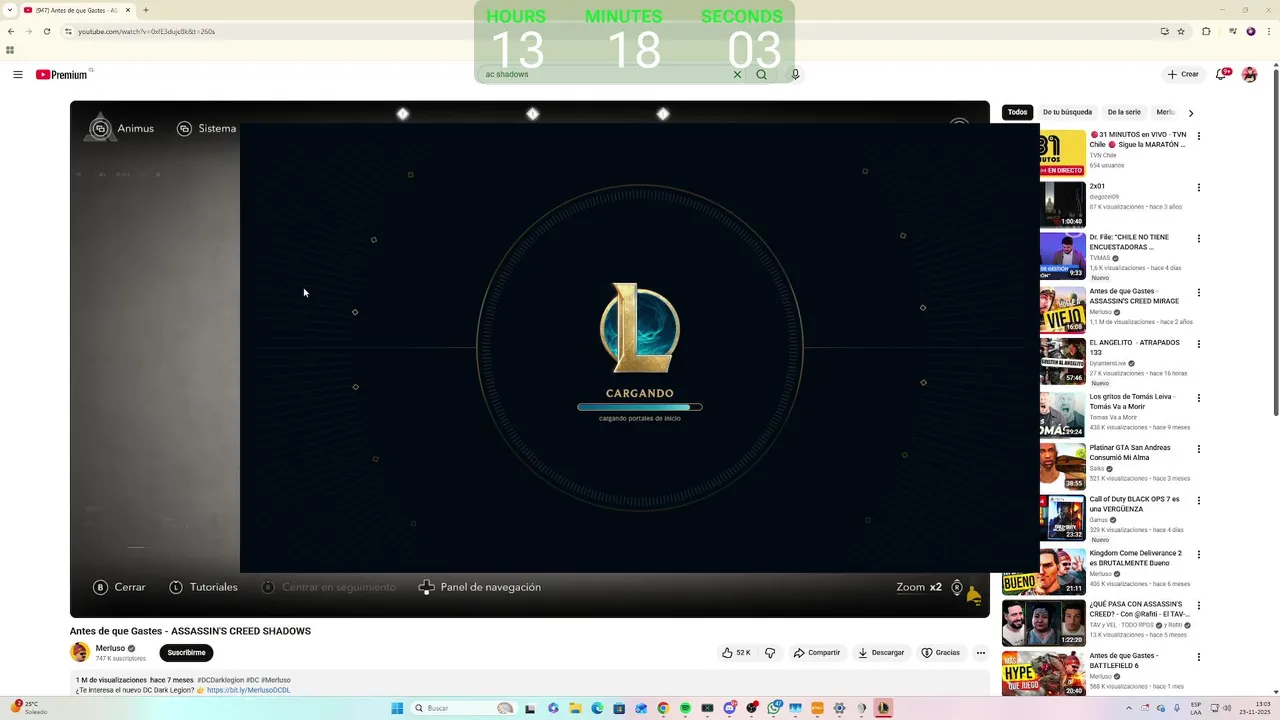Open the apps grid in bookmarks bar
Viewport: 1280px width, 720px height.
tap(10, 50)
